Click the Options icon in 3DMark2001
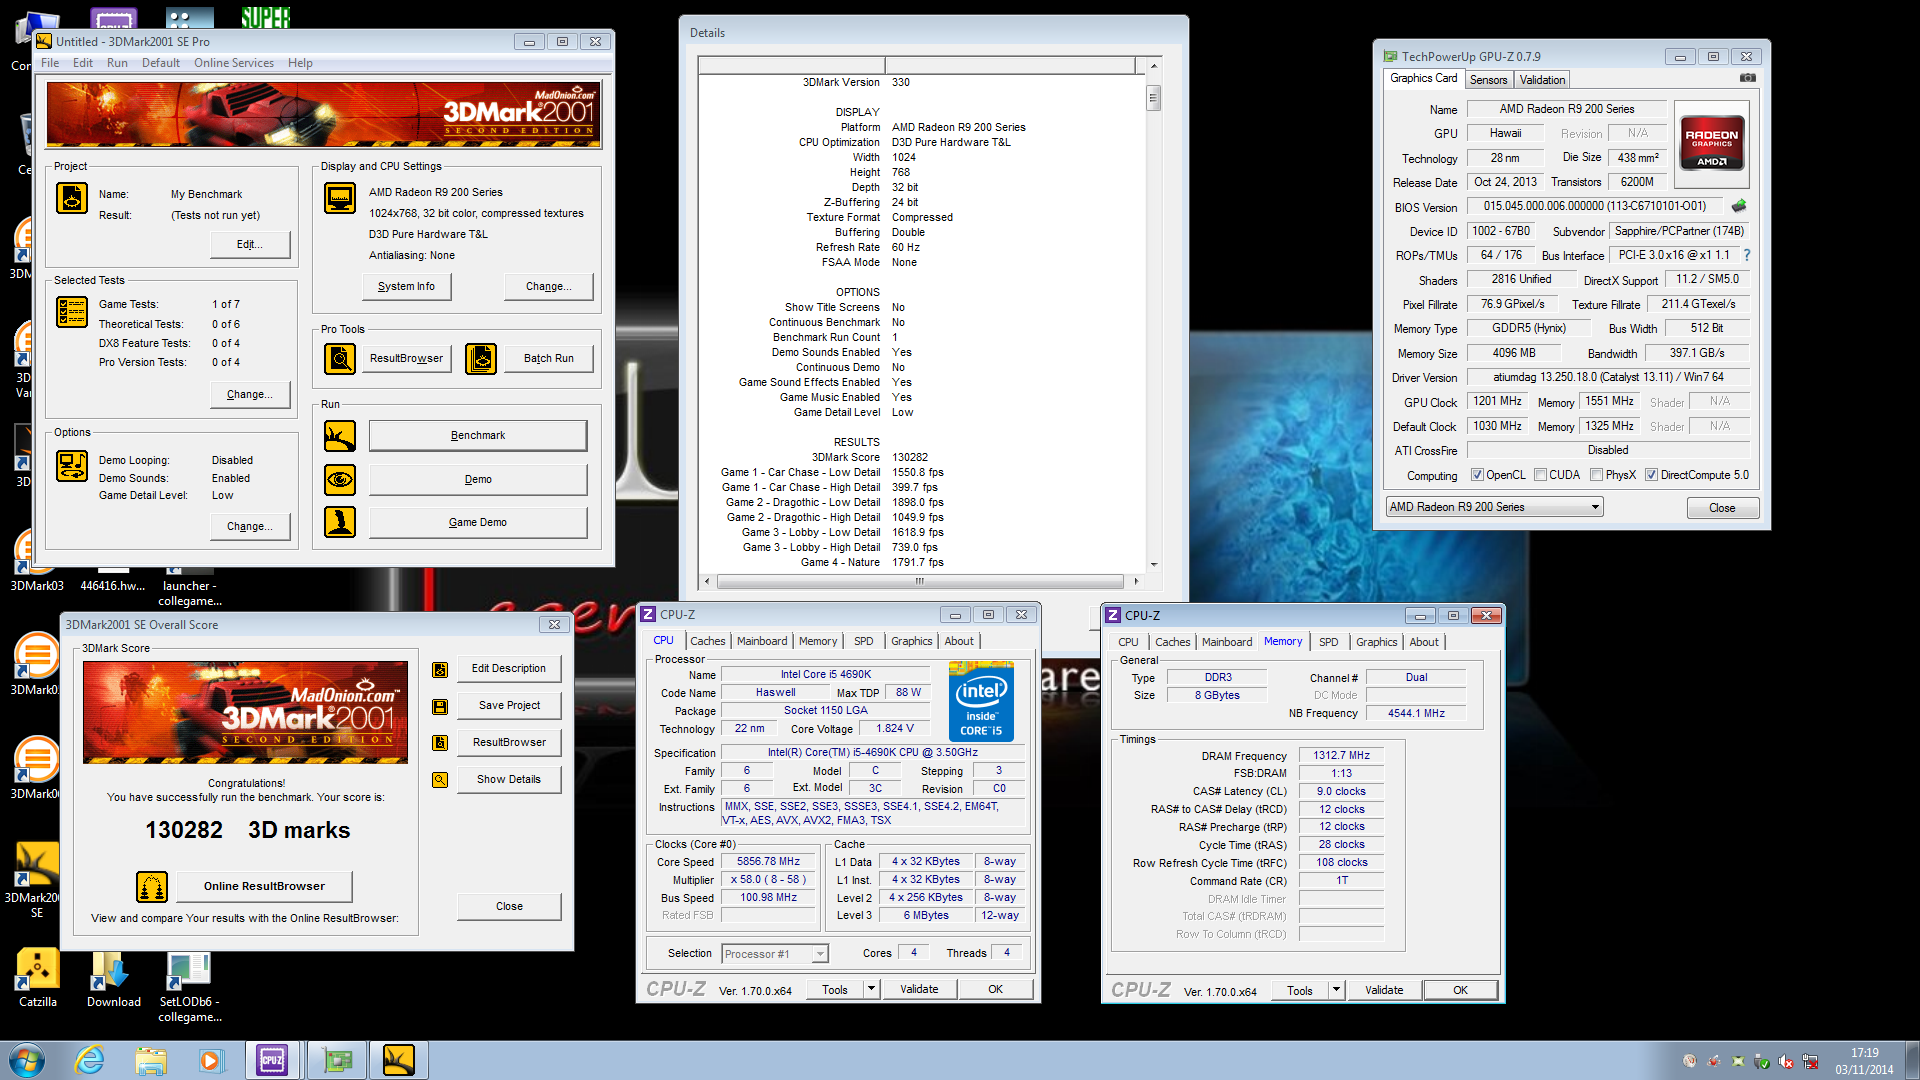 coord(72,466)
